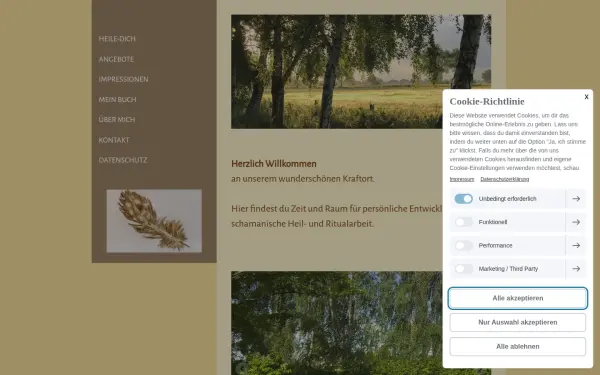
Task: Toggle the Unbedingt erforderlich switch
Action: (463, 199)
